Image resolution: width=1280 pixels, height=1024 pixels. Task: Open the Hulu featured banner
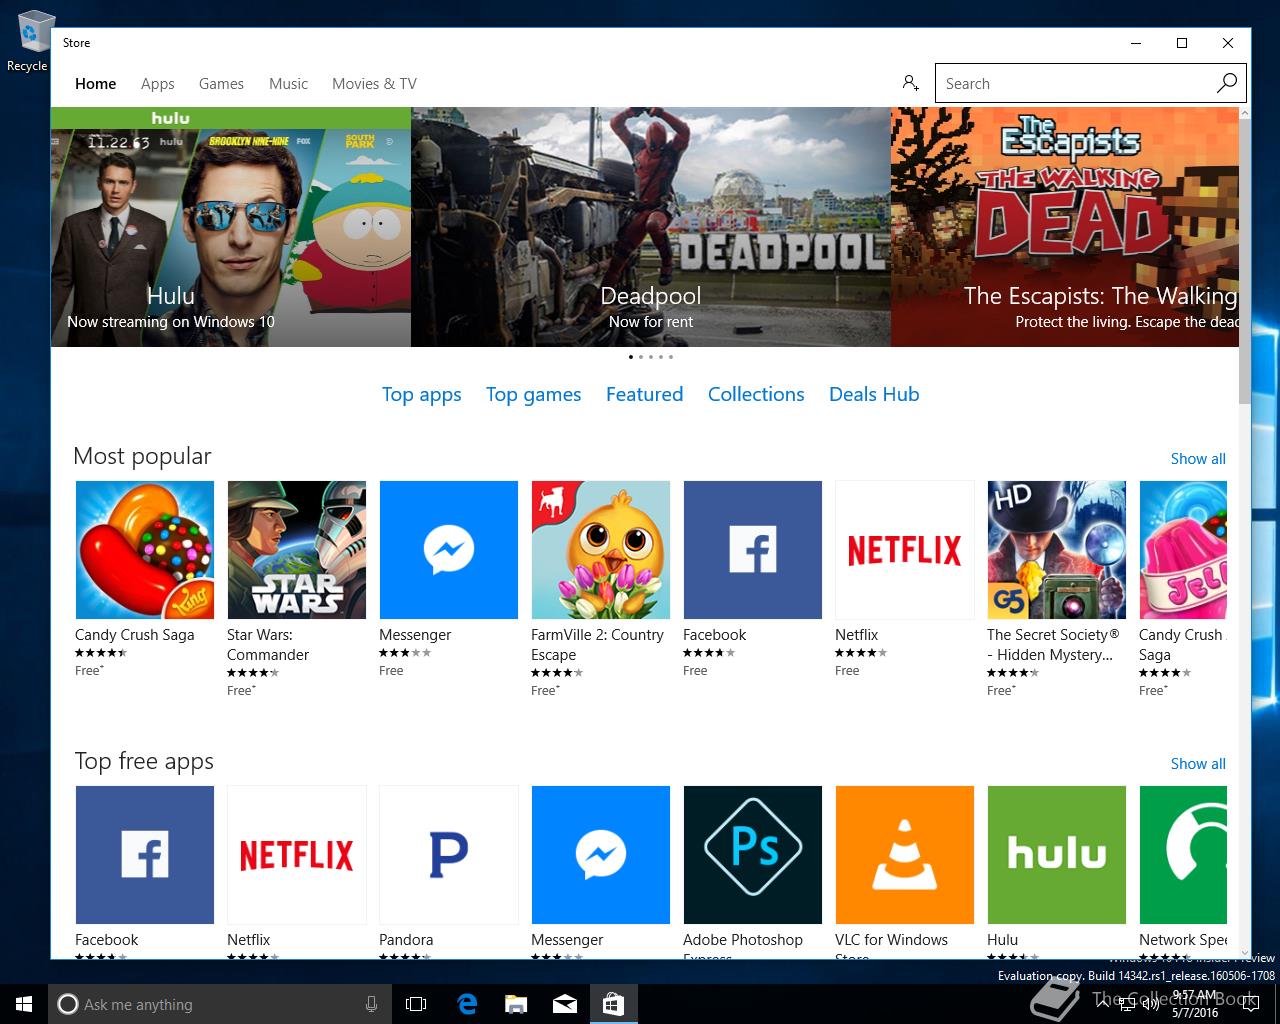[x=231, y=227]
